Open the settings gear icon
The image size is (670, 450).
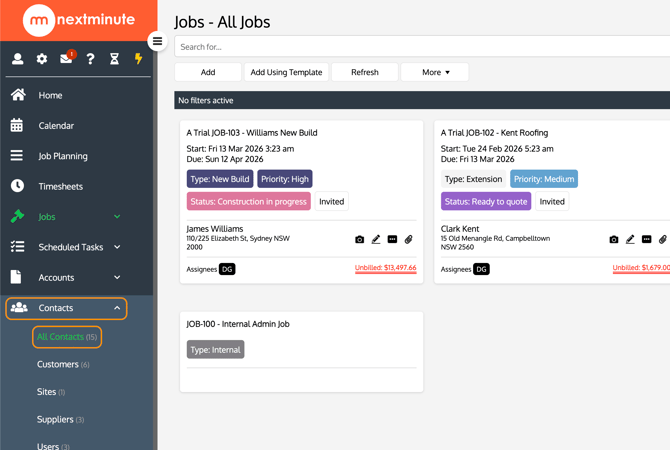coord(42,59)
